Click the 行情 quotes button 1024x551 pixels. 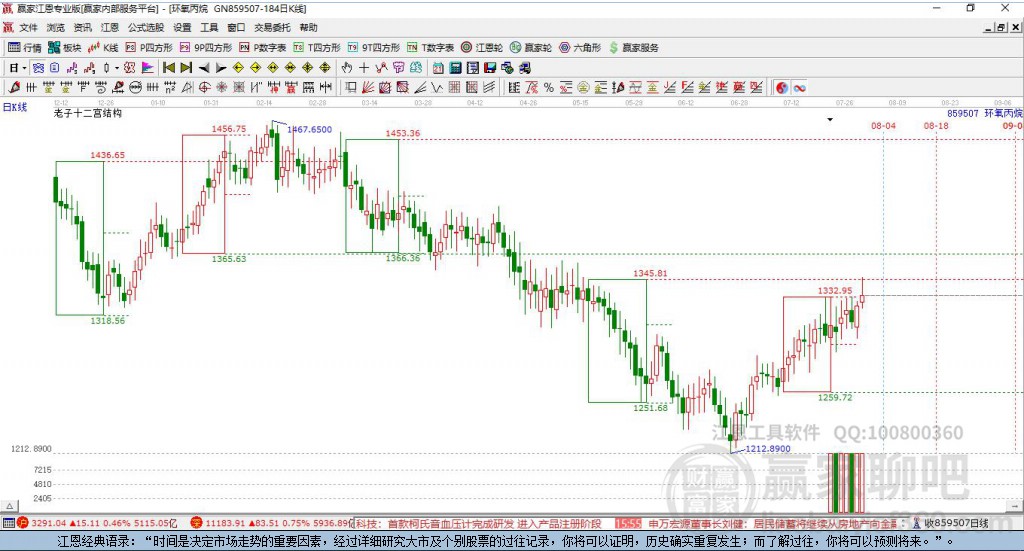pos(24,48)
